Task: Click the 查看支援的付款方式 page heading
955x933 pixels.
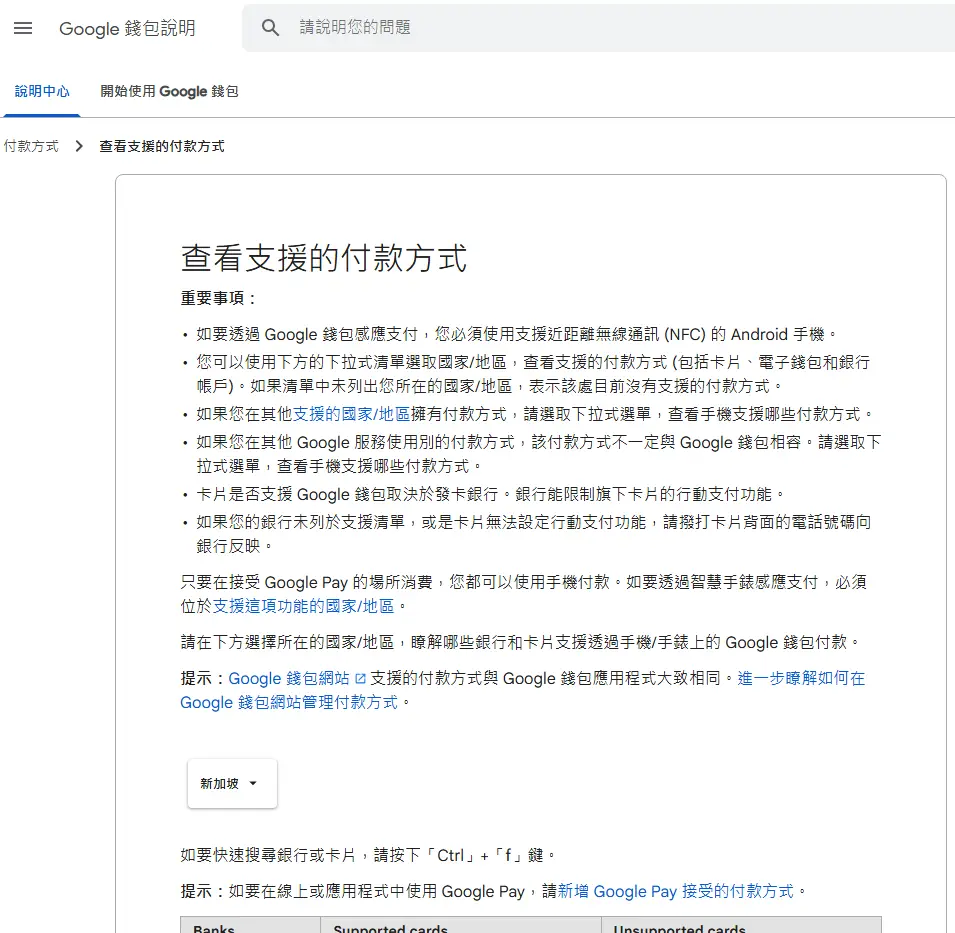Action: coord(323,258)
